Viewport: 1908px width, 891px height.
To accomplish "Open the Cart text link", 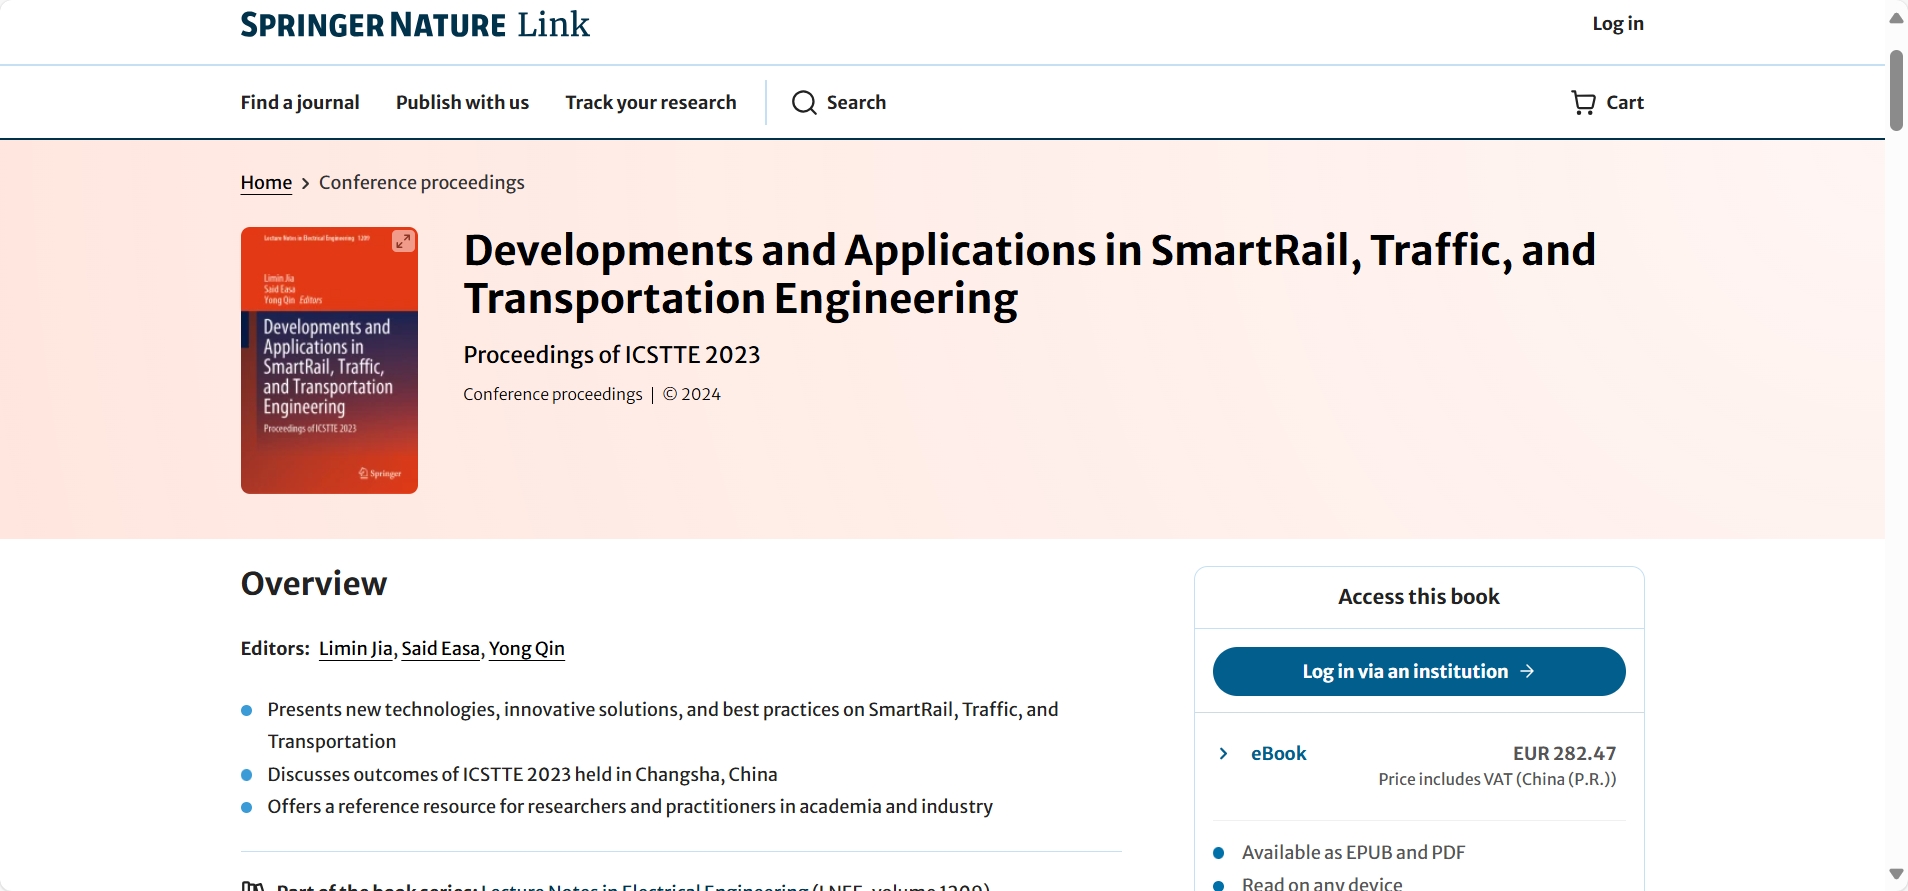I will pos(1625,102).
